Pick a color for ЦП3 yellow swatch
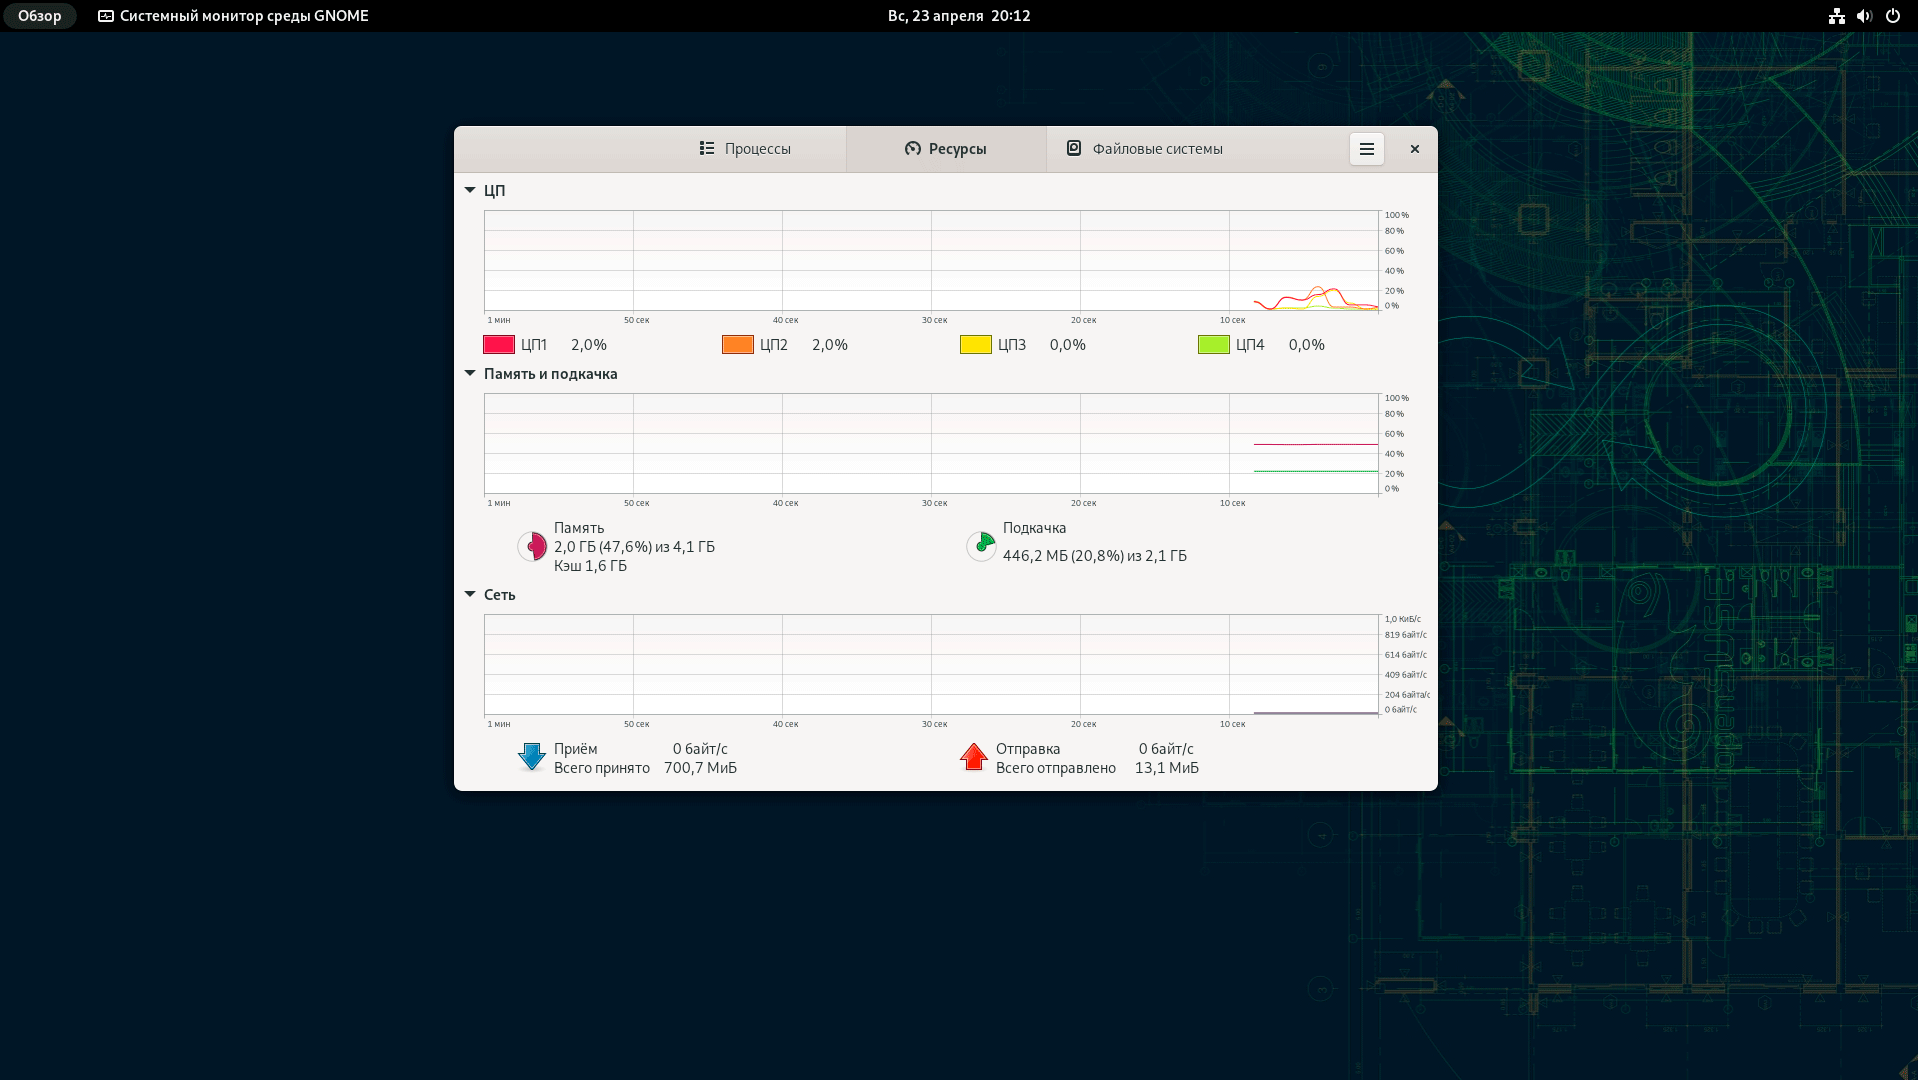Viewport: 1918px width, 1080px height. tap(976, 345)
